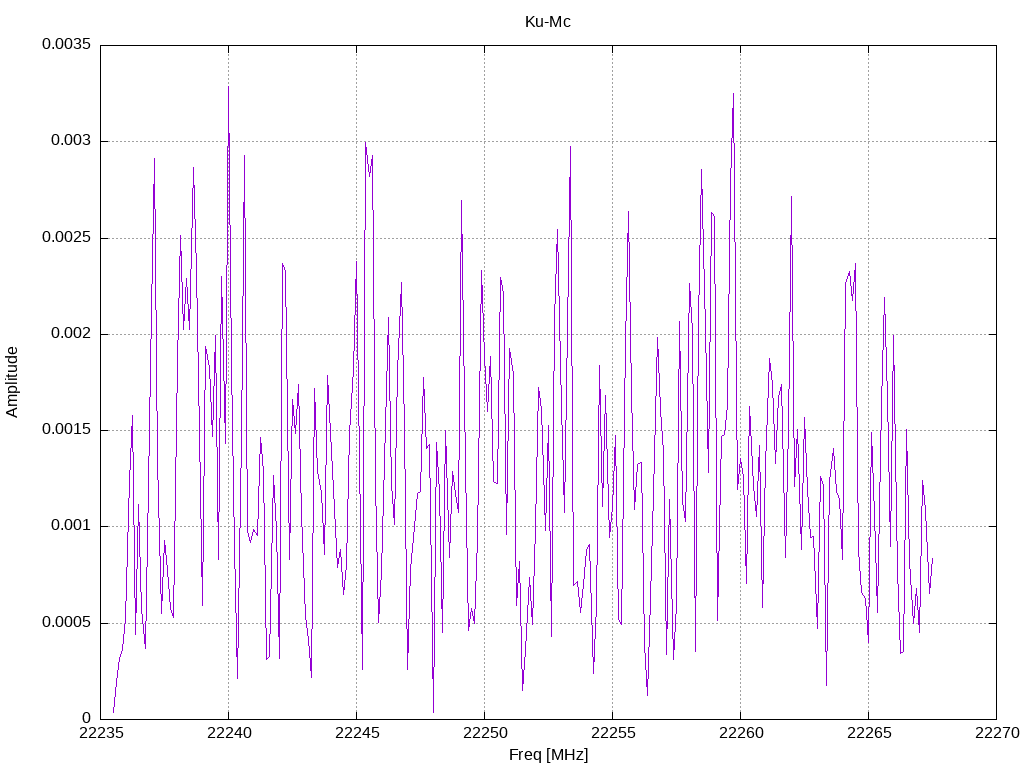Click the x-axis tick label 22260
The height and width of the screenshot is (768, 1024).
click(741, 733)
